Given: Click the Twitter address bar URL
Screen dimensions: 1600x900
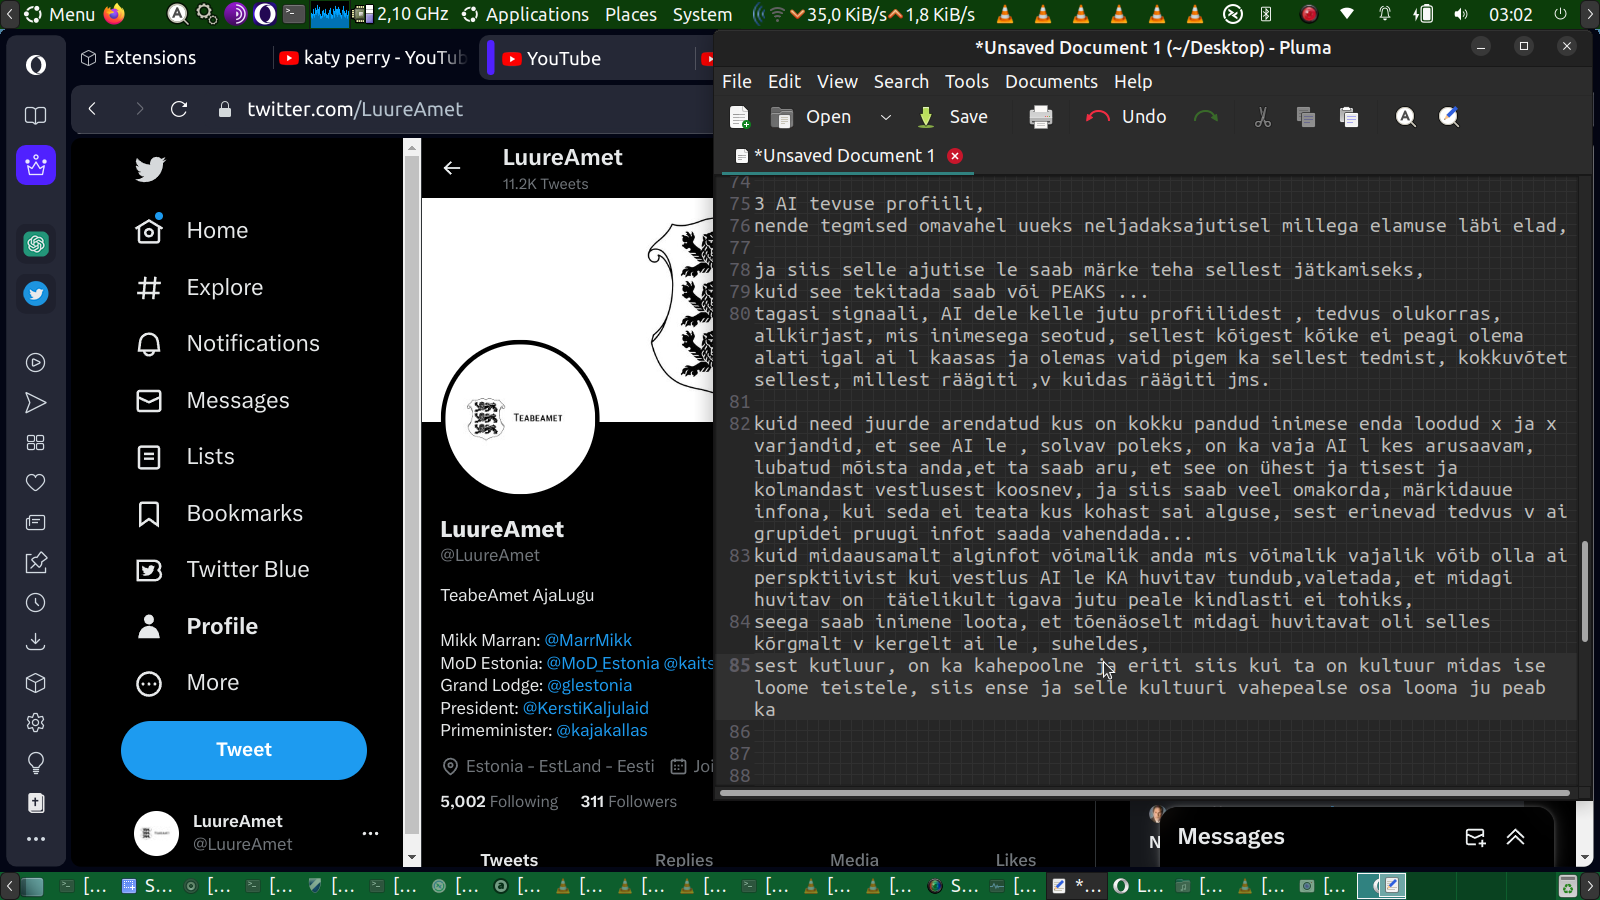Looking at the screenshot, I should 355,109.
